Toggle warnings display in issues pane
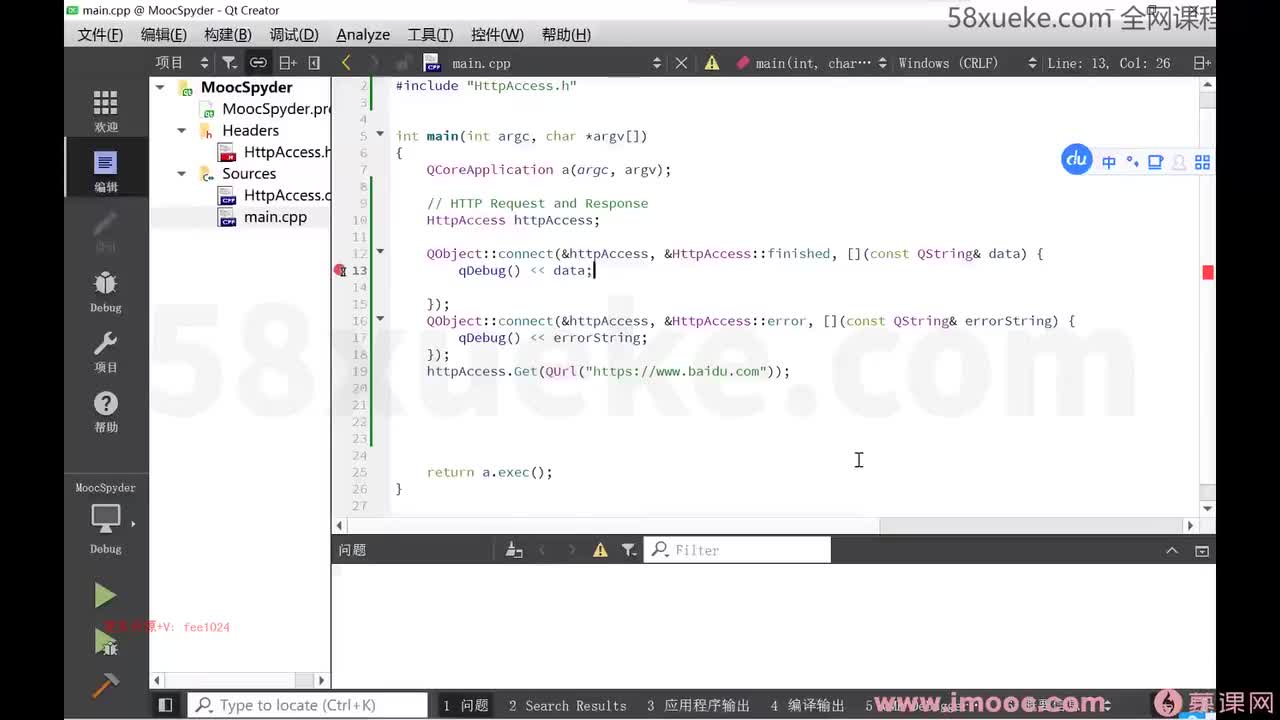The height and width of the screenshot is (720, 1280). pos(600,550)
